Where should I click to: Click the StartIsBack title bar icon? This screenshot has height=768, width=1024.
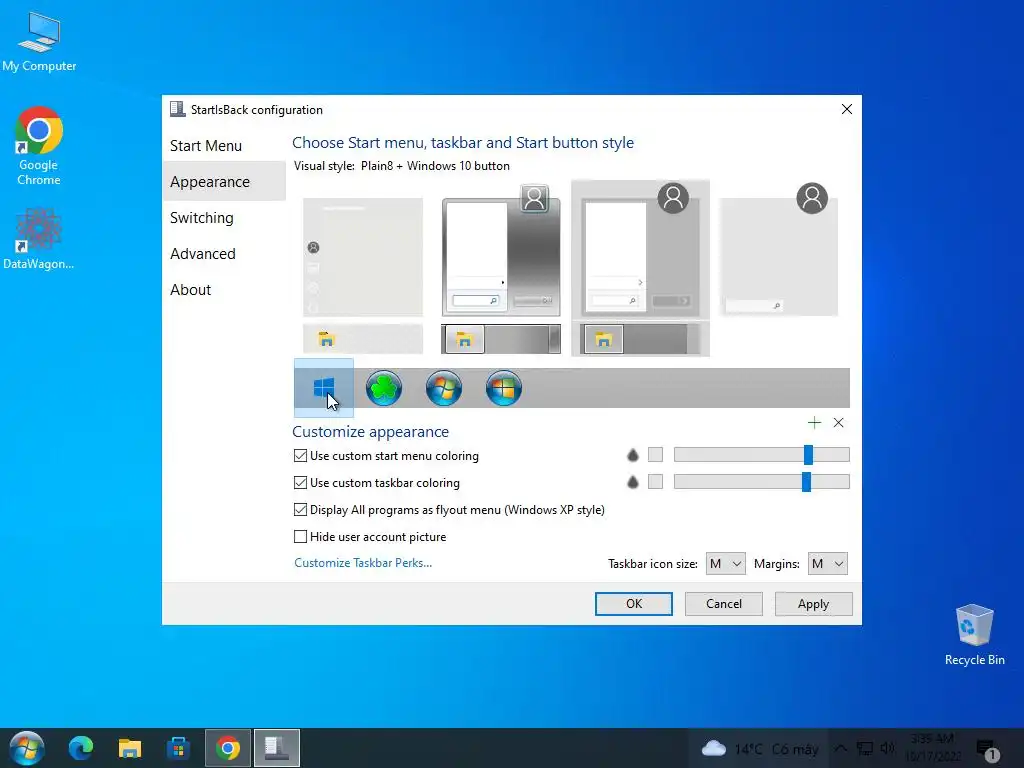click(177, 109)
